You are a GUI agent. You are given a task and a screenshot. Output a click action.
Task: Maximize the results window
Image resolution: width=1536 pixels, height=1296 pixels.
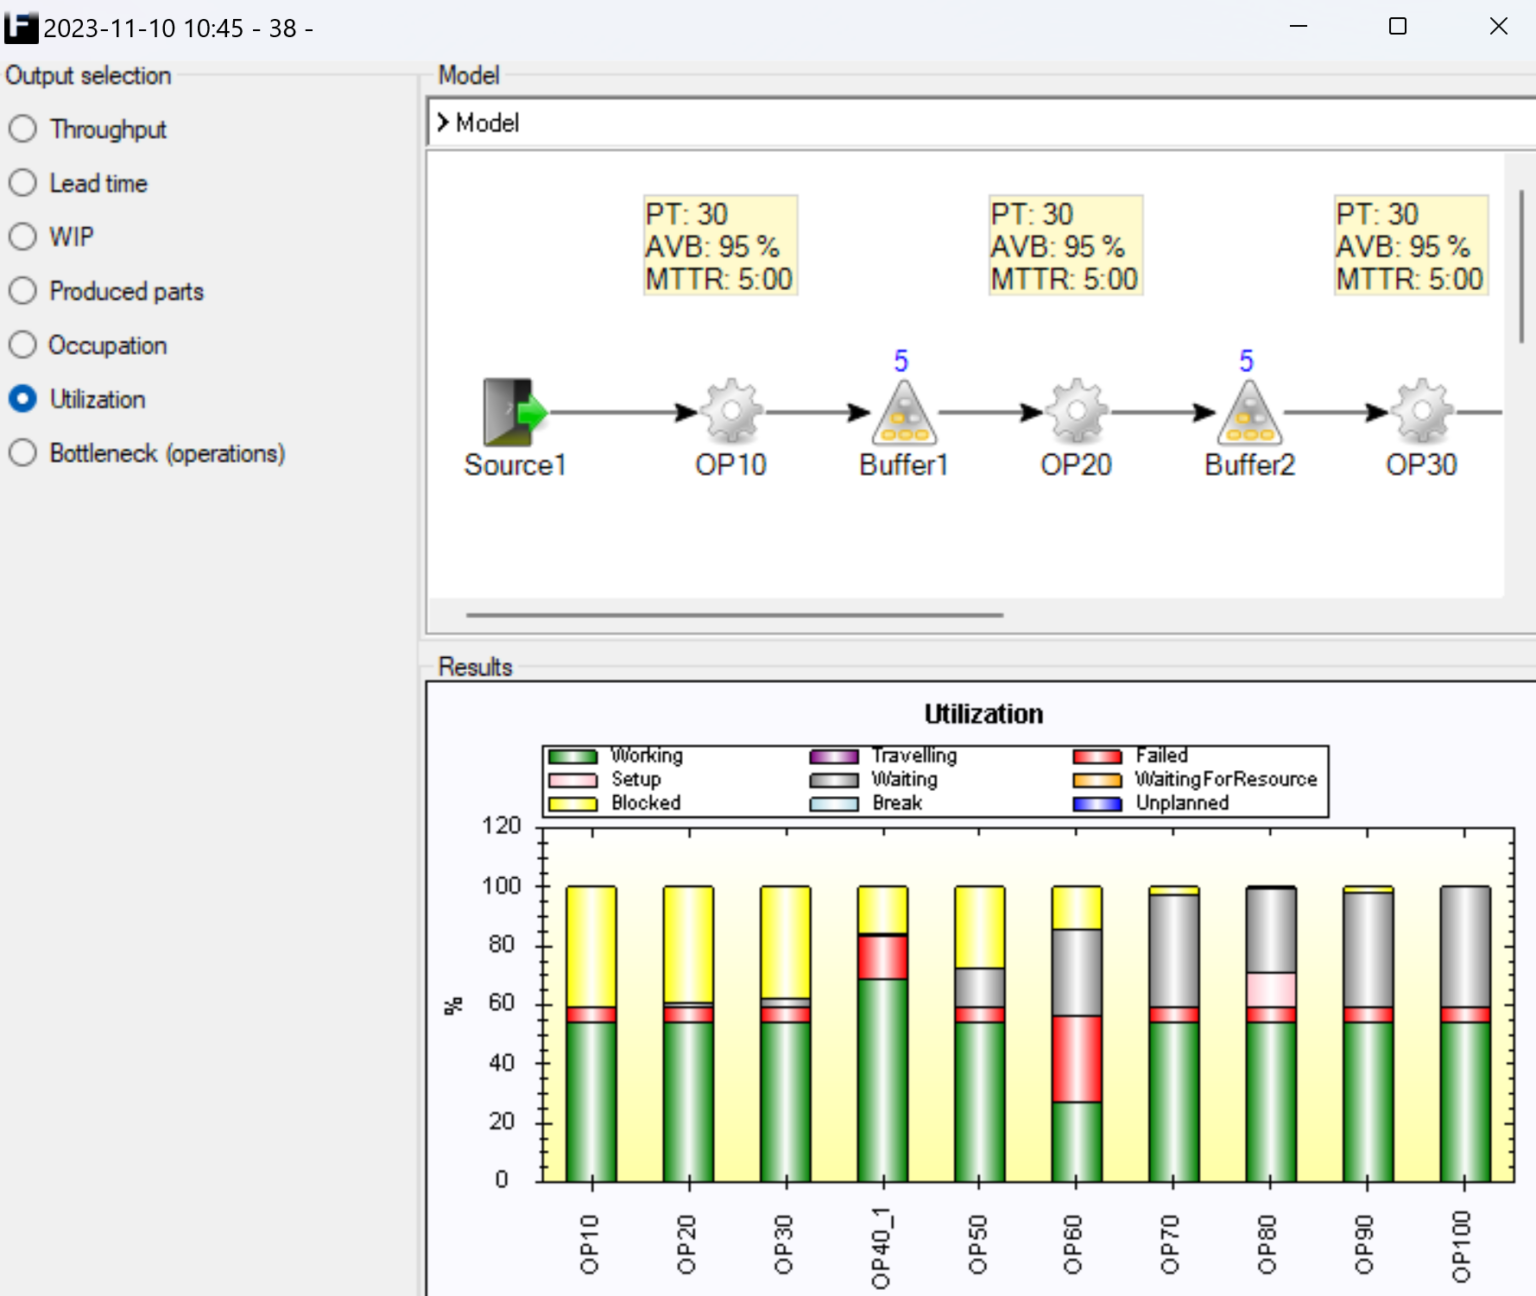tap(1398, 27)
